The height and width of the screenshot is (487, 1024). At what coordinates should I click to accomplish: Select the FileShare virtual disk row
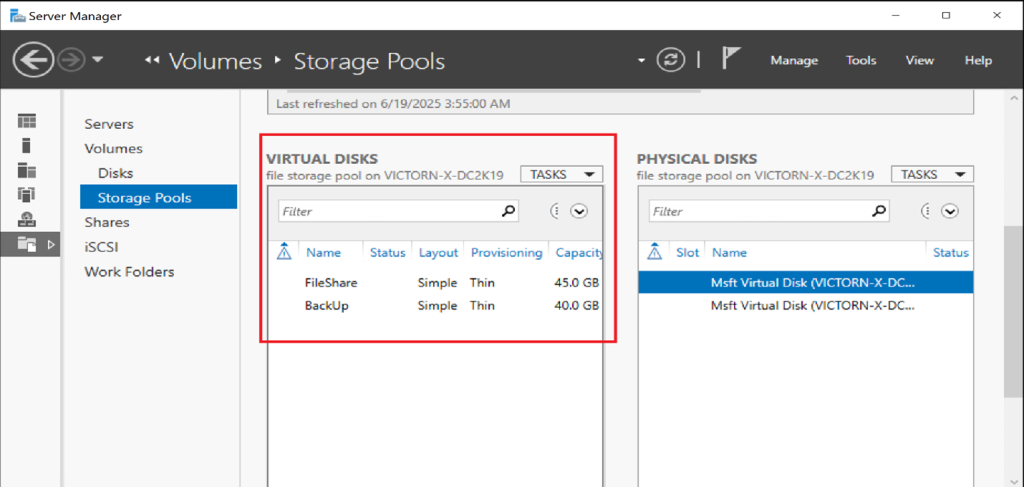pos(331,283)
